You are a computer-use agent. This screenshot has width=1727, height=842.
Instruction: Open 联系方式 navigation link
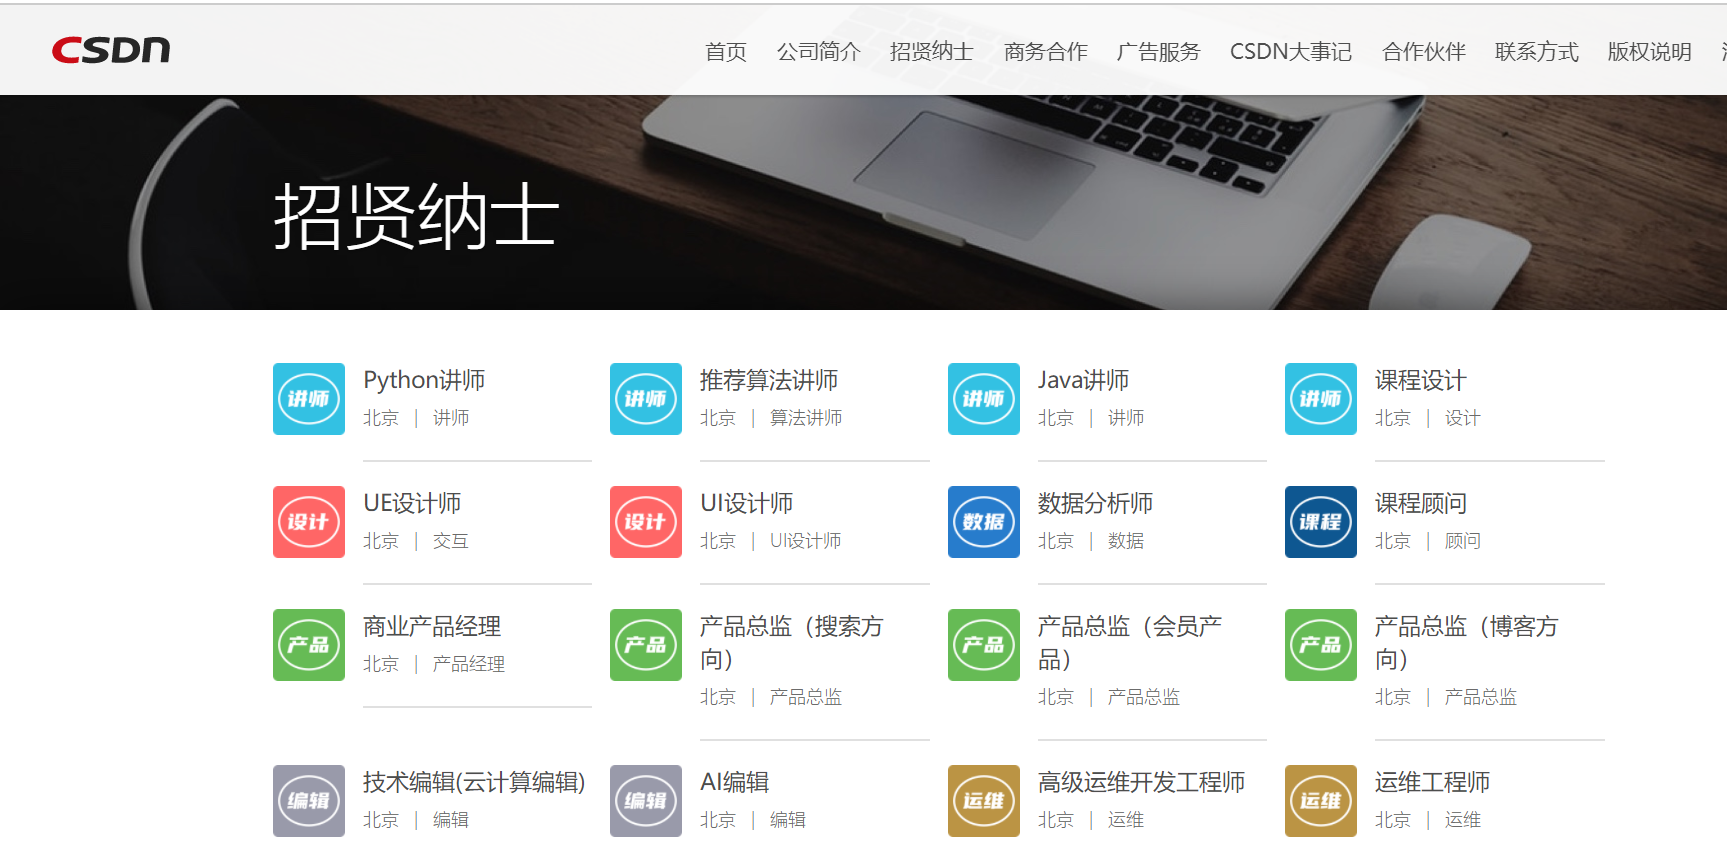click(1536, 52)
